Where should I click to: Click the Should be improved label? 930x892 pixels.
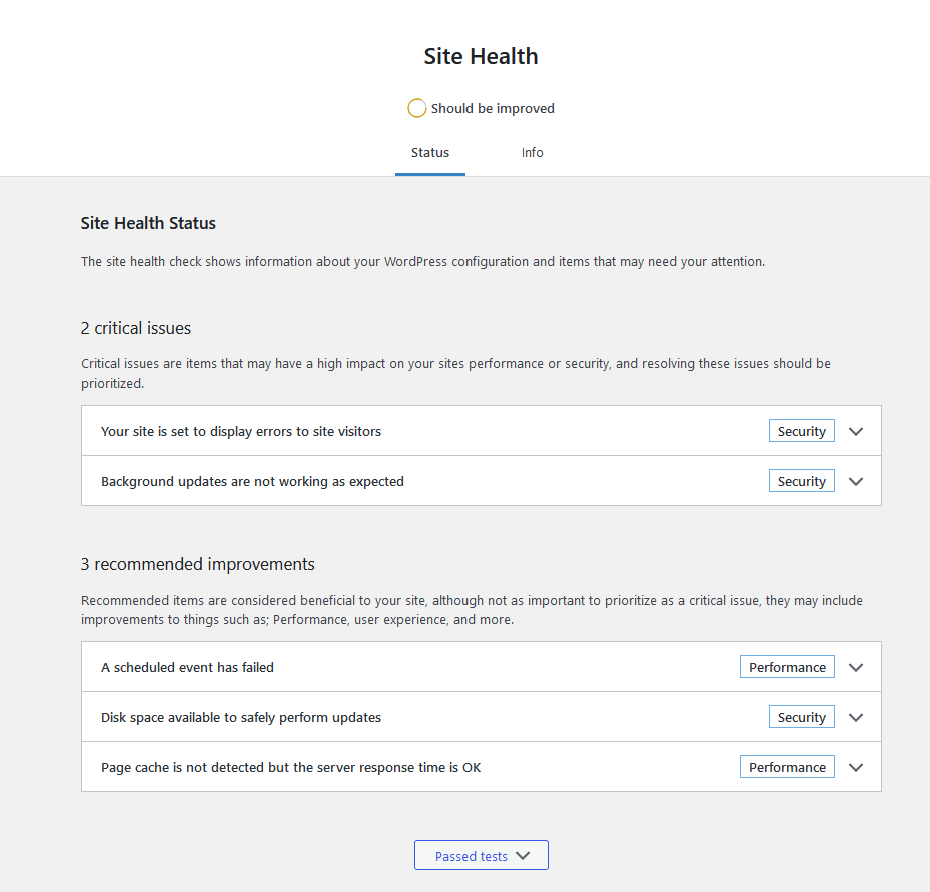click(492, 108)
